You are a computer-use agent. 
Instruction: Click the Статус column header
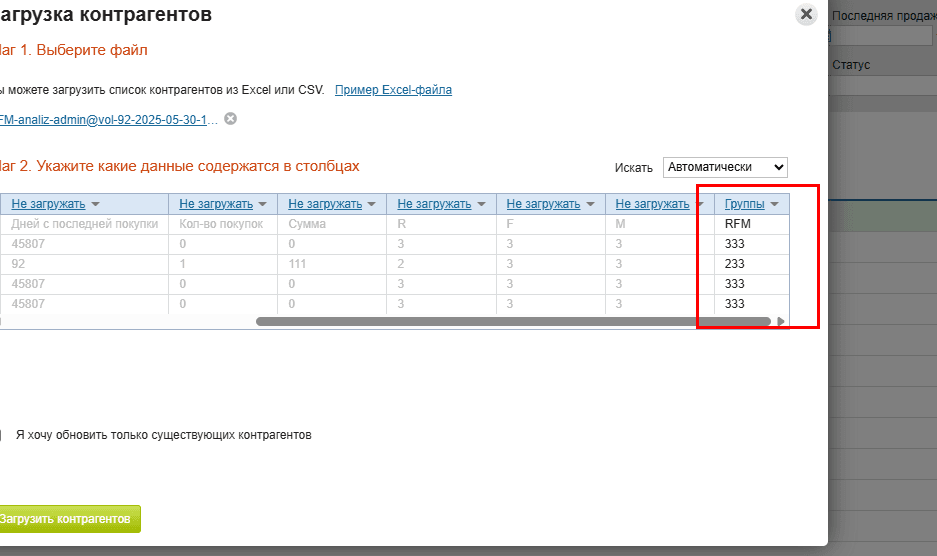point(851,65)
